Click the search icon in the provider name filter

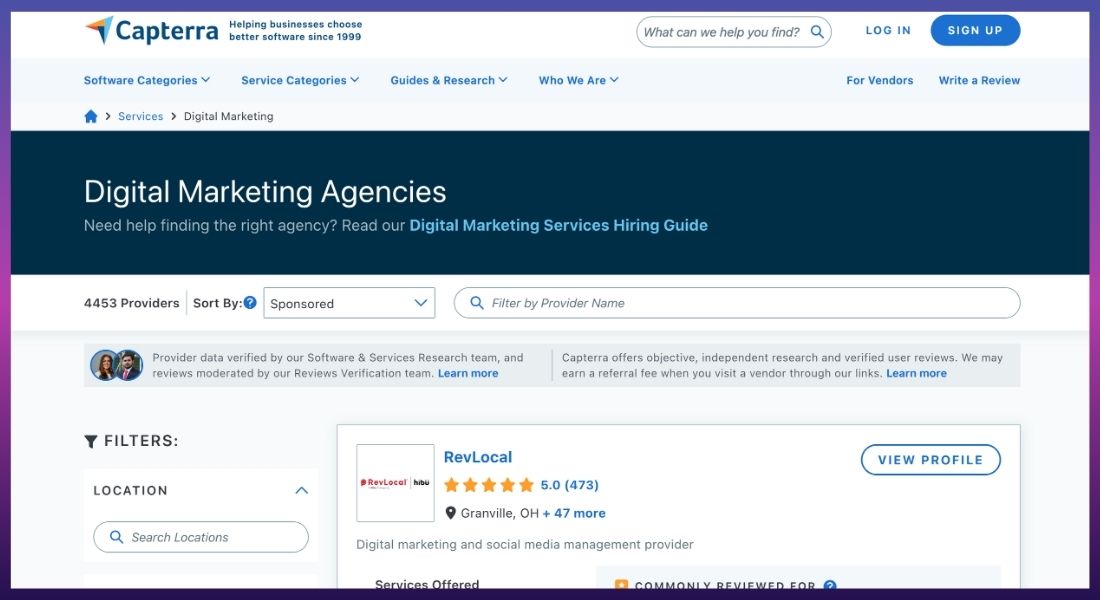pos(476,302)
